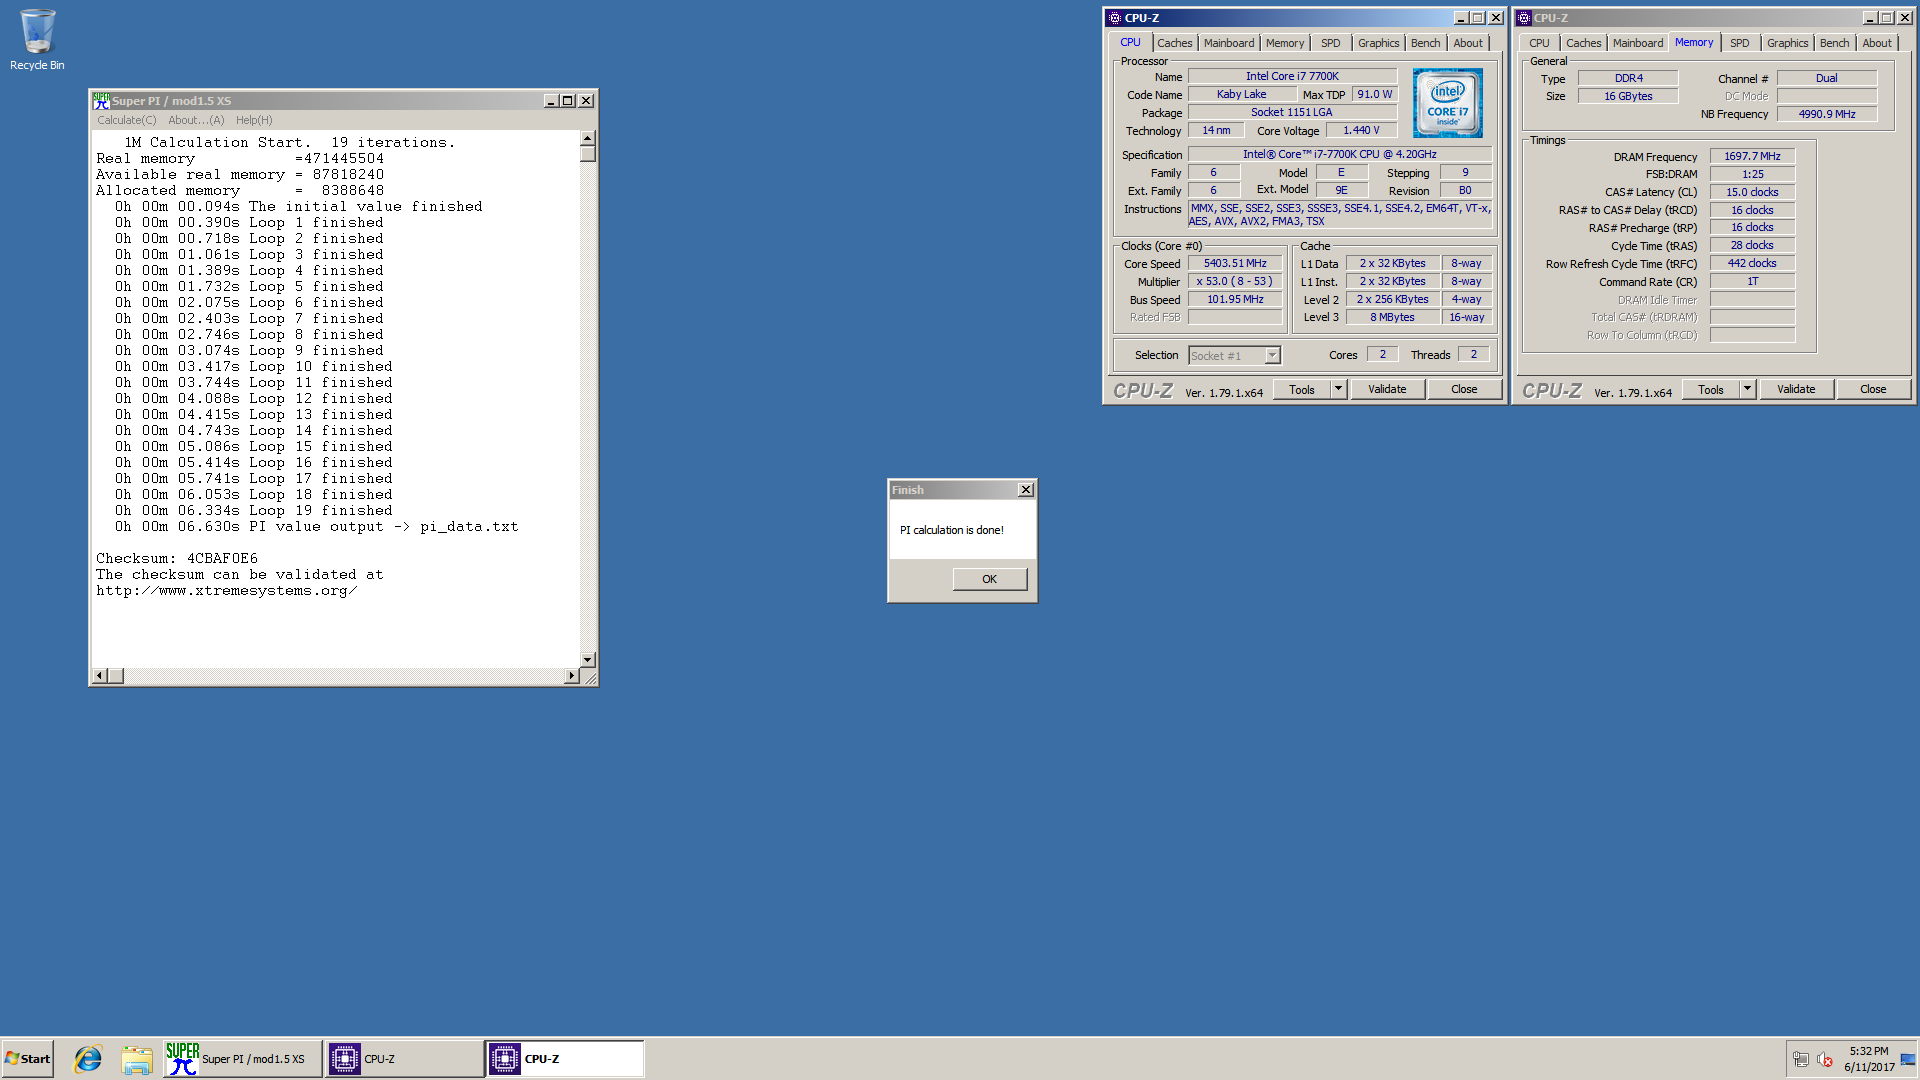This screenshot has height=1080, width=1920.
Task: Open About tab in right CPU-Z
Action: (1876, 43)
